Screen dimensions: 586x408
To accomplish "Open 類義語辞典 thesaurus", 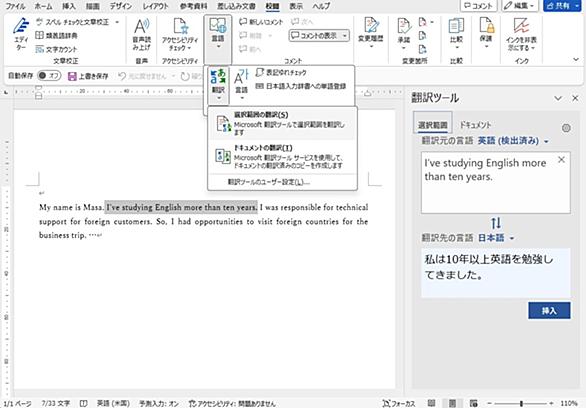I will (x=56, y=35).
